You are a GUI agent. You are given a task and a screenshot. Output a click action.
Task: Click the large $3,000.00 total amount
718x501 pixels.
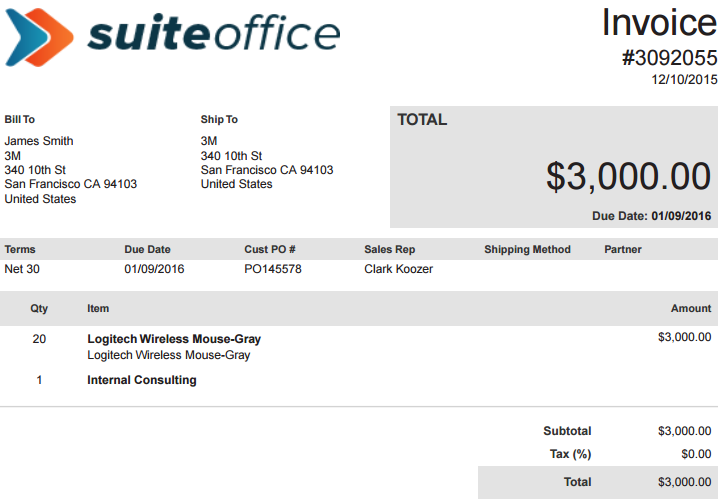tap(628, 176)
